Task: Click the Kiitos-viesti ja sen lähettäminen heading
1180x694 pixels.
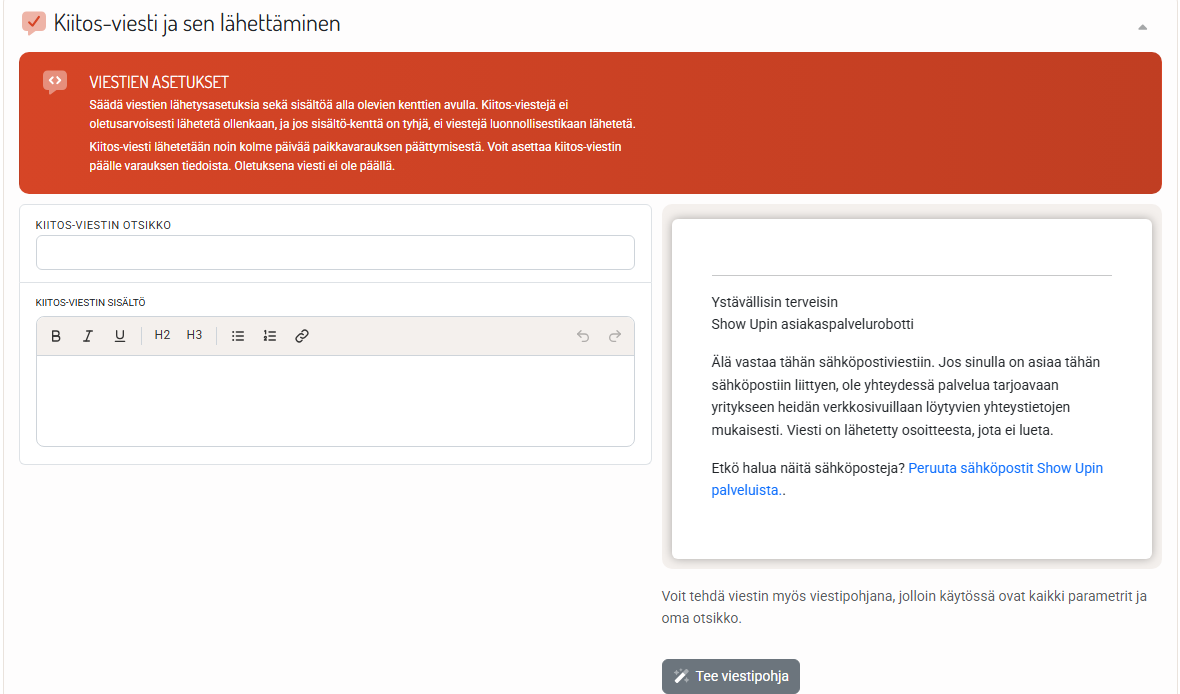Action: click(x=197, y=23)
